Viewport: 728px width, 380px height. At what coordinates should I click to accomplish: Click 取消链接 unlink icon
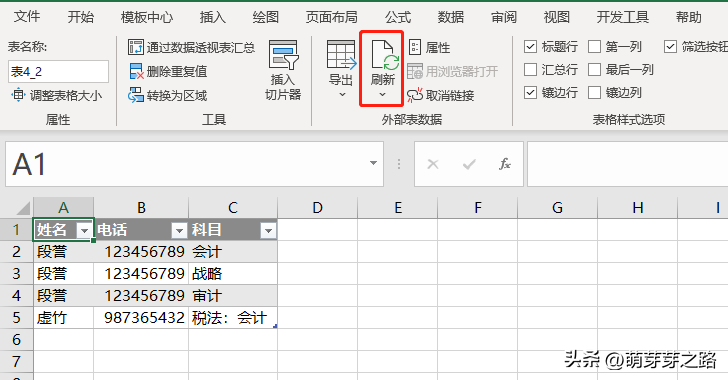pos(415,95)
